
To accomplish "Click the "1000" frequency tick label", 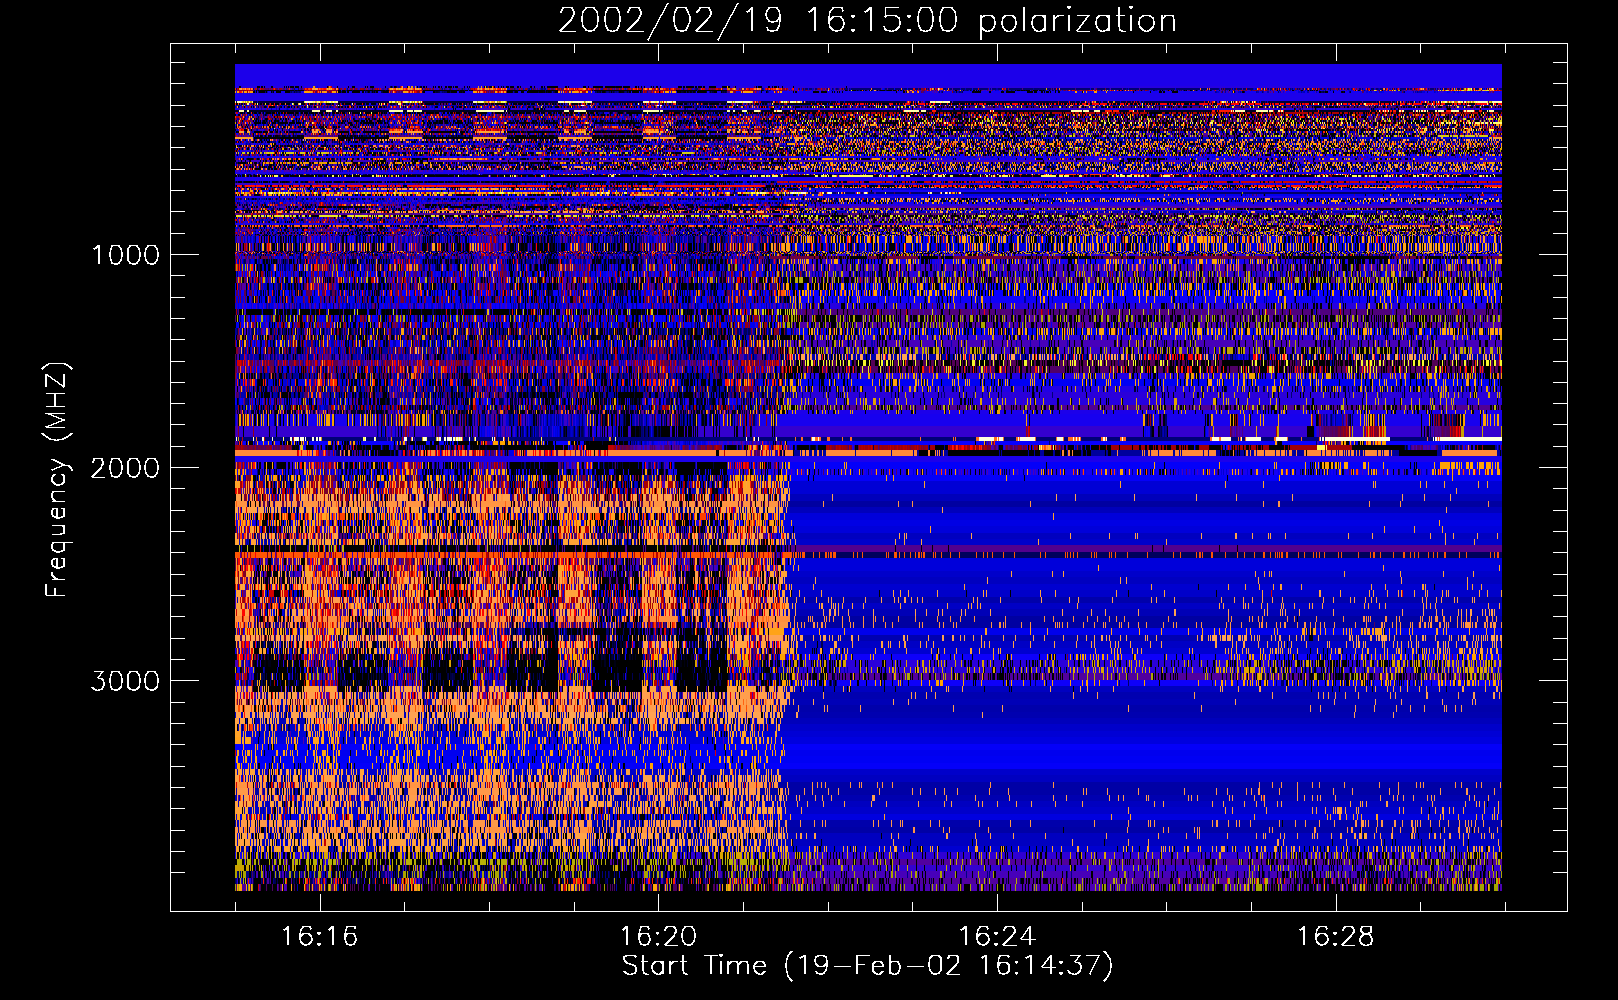I will 125,255.
